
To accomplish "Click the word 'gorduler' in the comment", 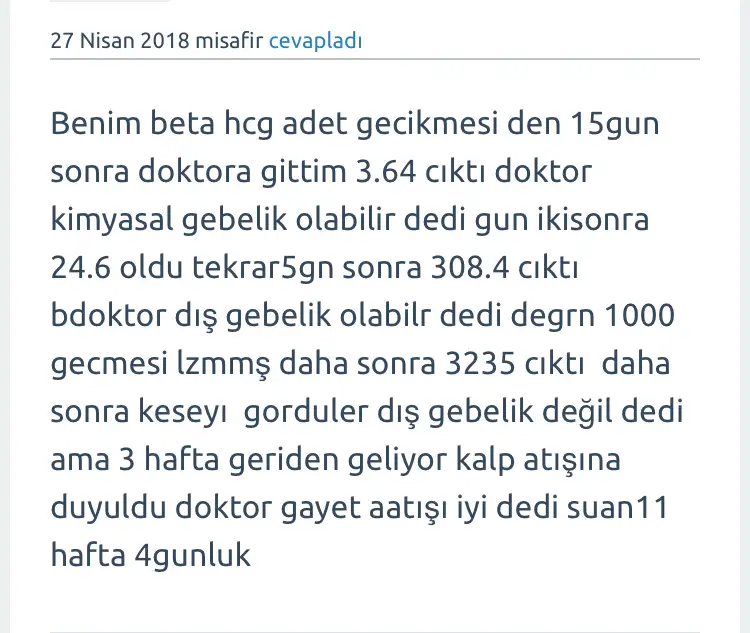I will click(x=306, y=412).
